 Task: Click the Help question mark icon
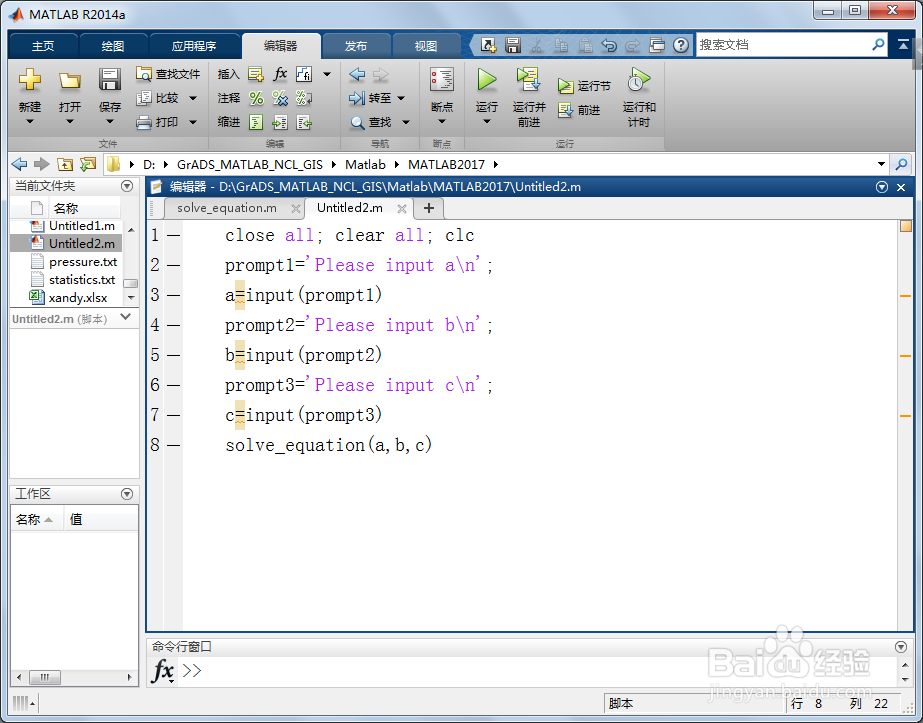tap(681, 45)
